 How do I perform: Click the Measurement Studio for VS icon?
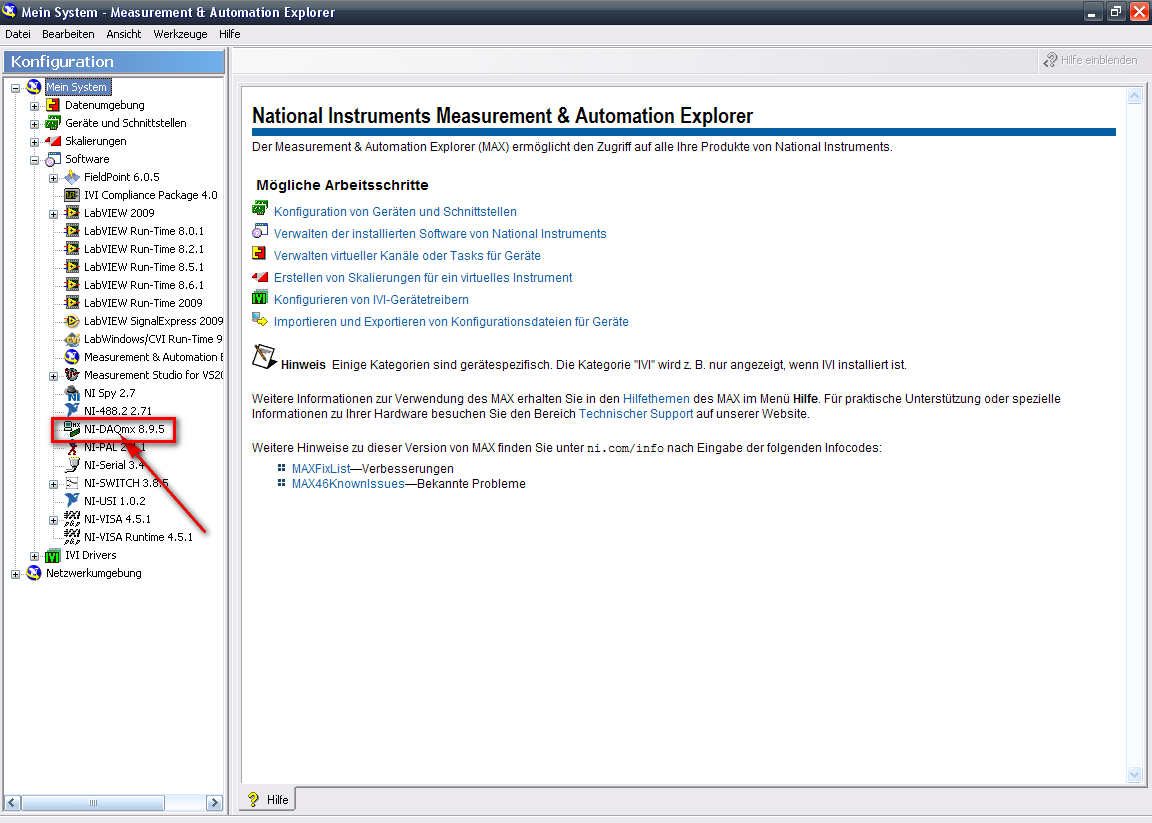click(x=72, y=375)
